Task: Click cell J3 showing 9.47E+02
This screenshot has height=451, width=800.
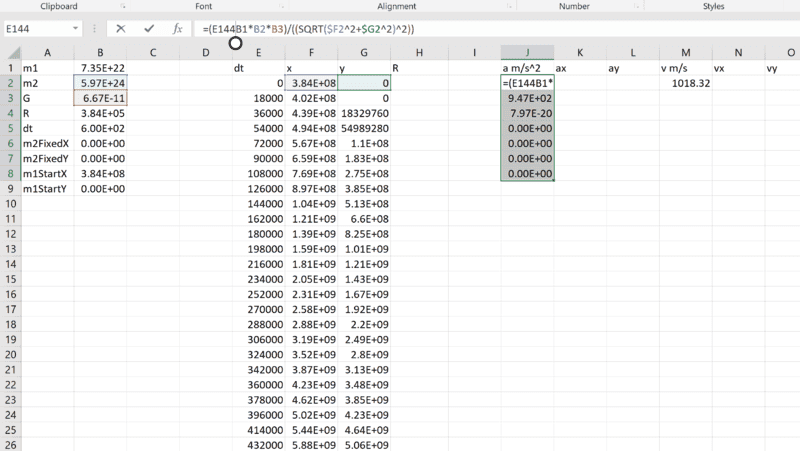Action: [526, 101]
